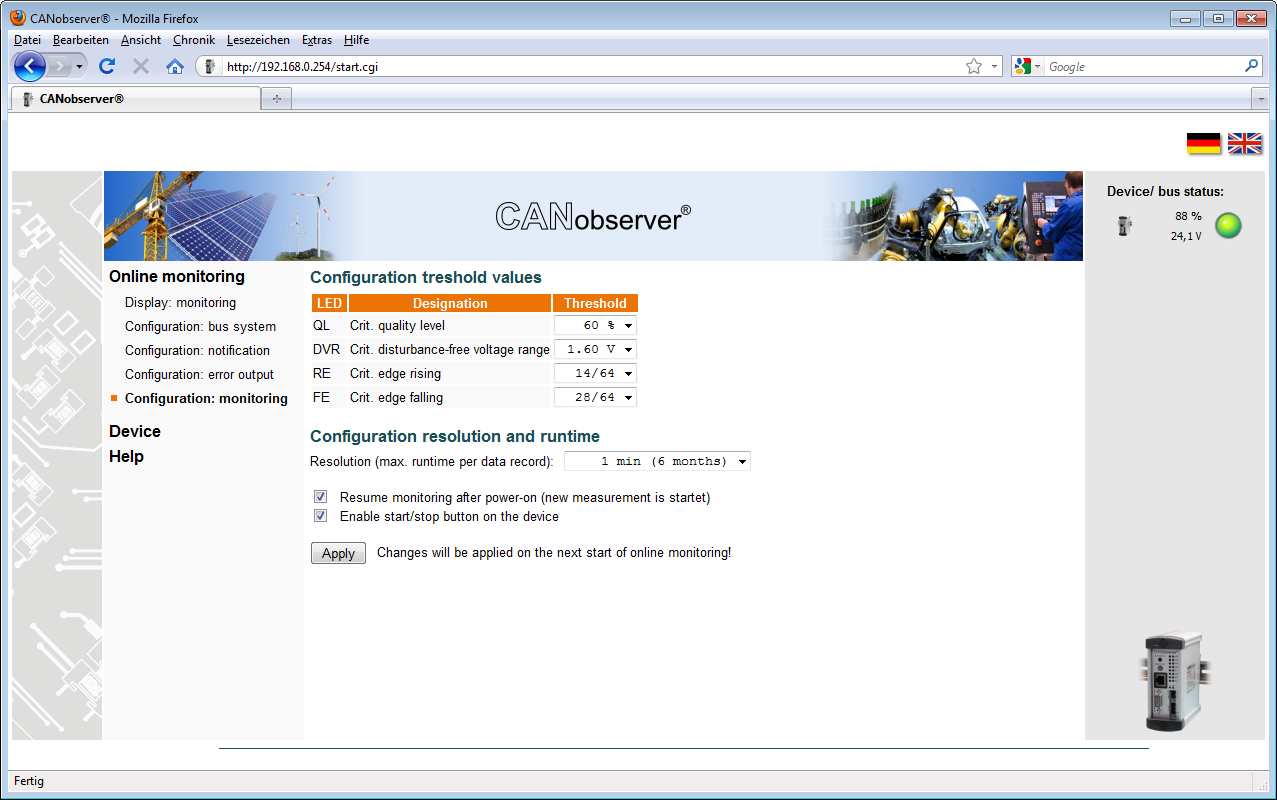Open the Chronik menu

click(194, 40)
